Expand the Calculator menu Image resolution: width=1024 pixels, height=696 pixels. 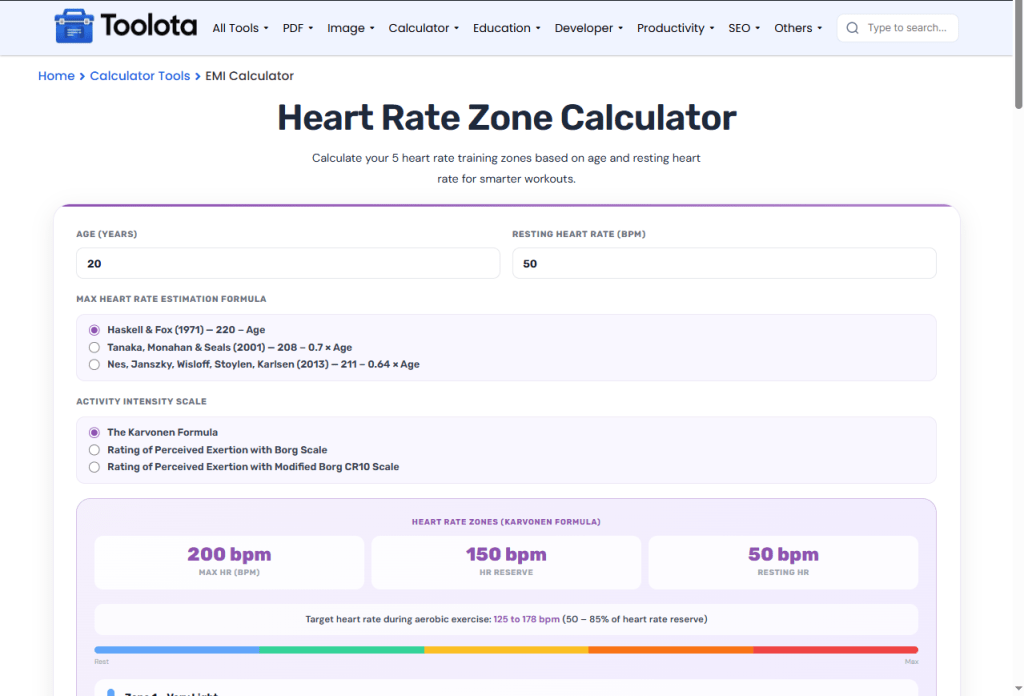click(x=424, y=28)
